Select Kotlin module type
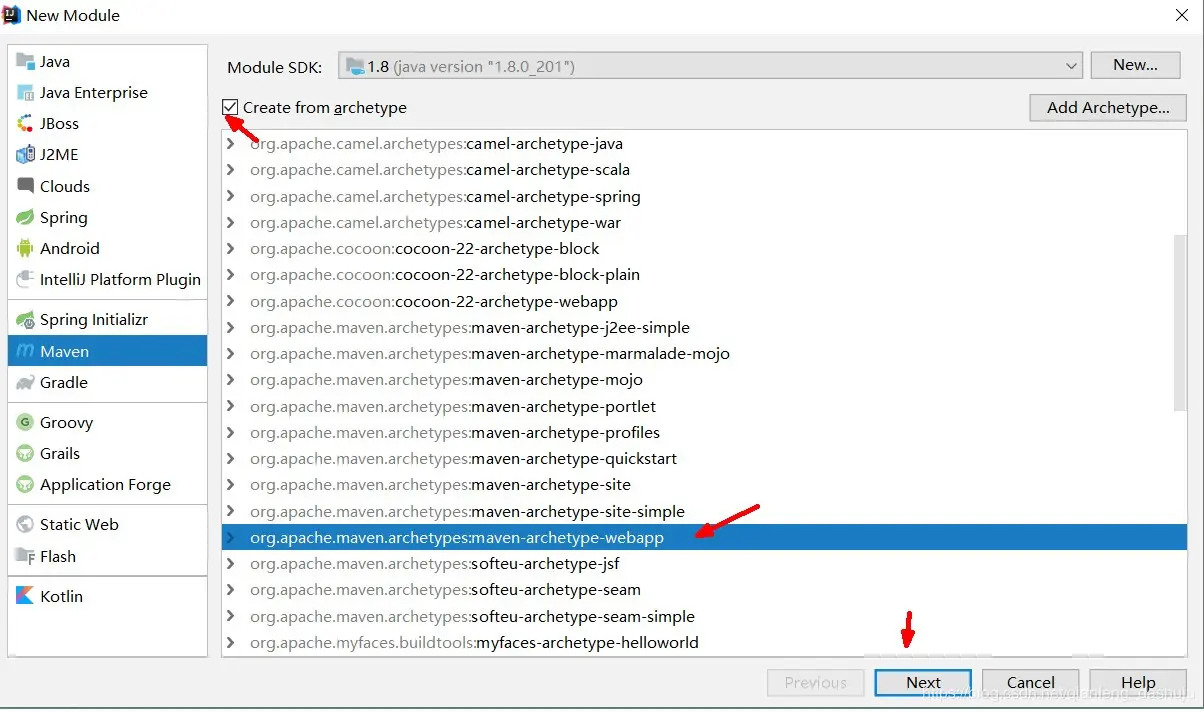 (108, 596)
